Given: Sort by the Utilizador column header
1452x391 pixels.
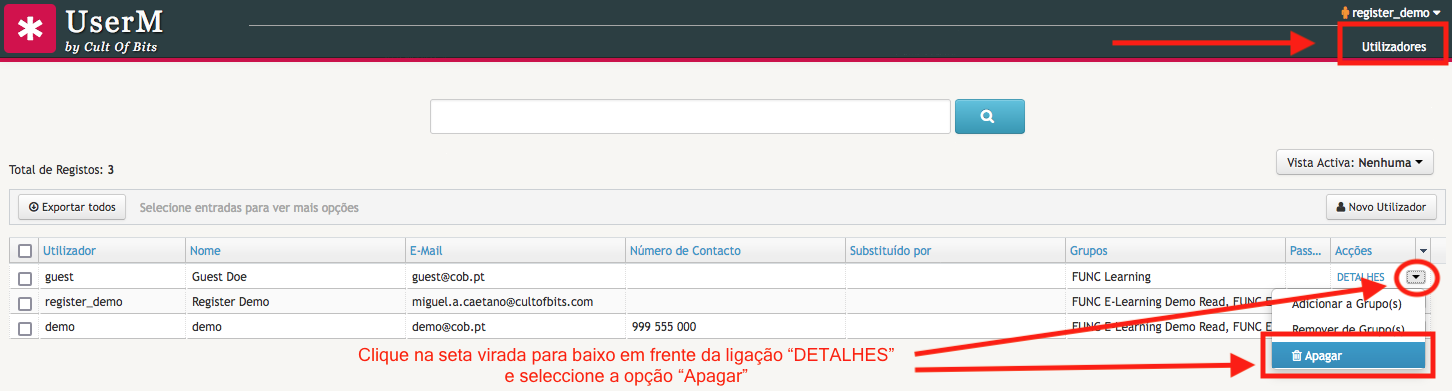Looking at the screenshot, I should click(x=69, y=251).
